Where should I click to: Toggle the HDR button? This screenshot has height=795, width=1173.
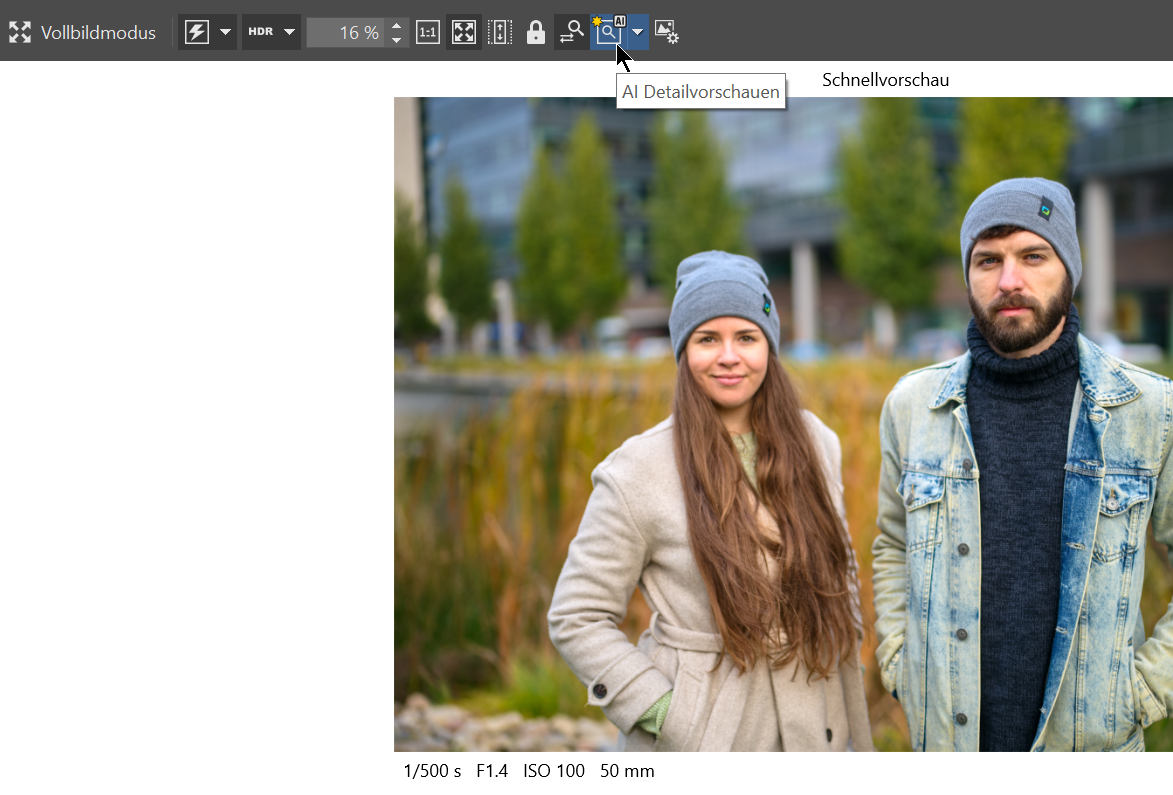260,32
